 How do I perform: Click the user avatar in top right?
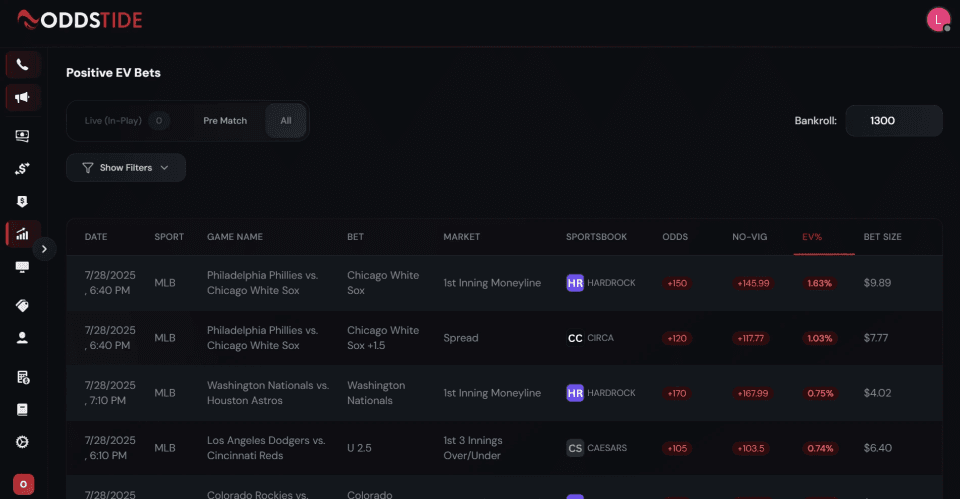point(937,19)
